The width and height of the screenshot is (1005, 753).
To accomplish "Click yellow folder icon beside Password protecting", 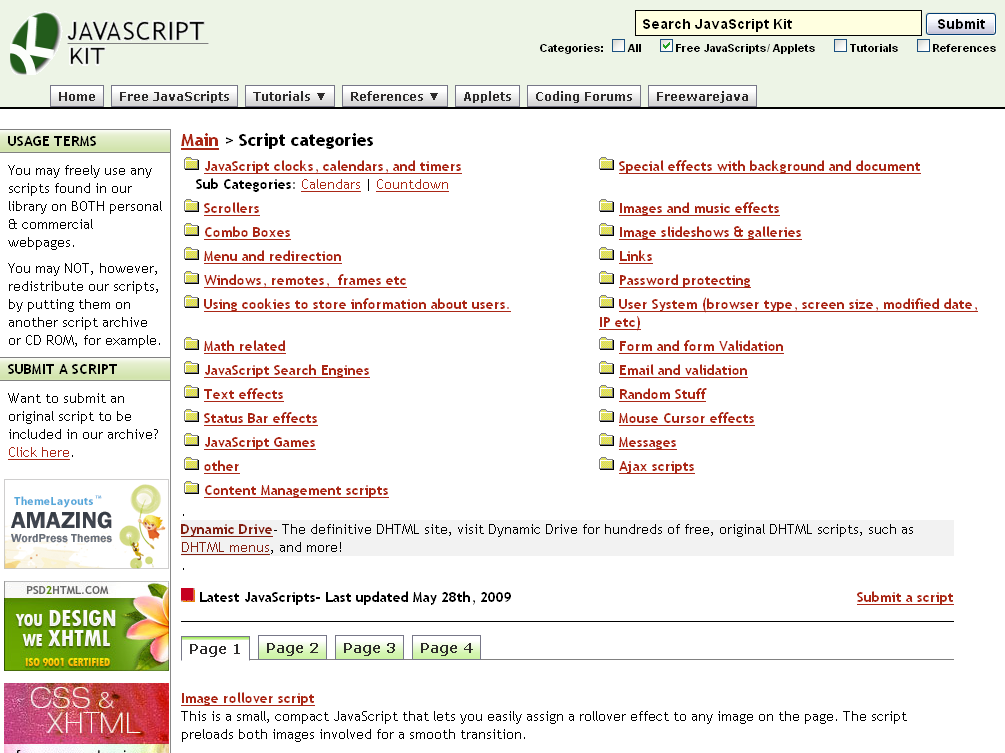I will click(606, 279).
